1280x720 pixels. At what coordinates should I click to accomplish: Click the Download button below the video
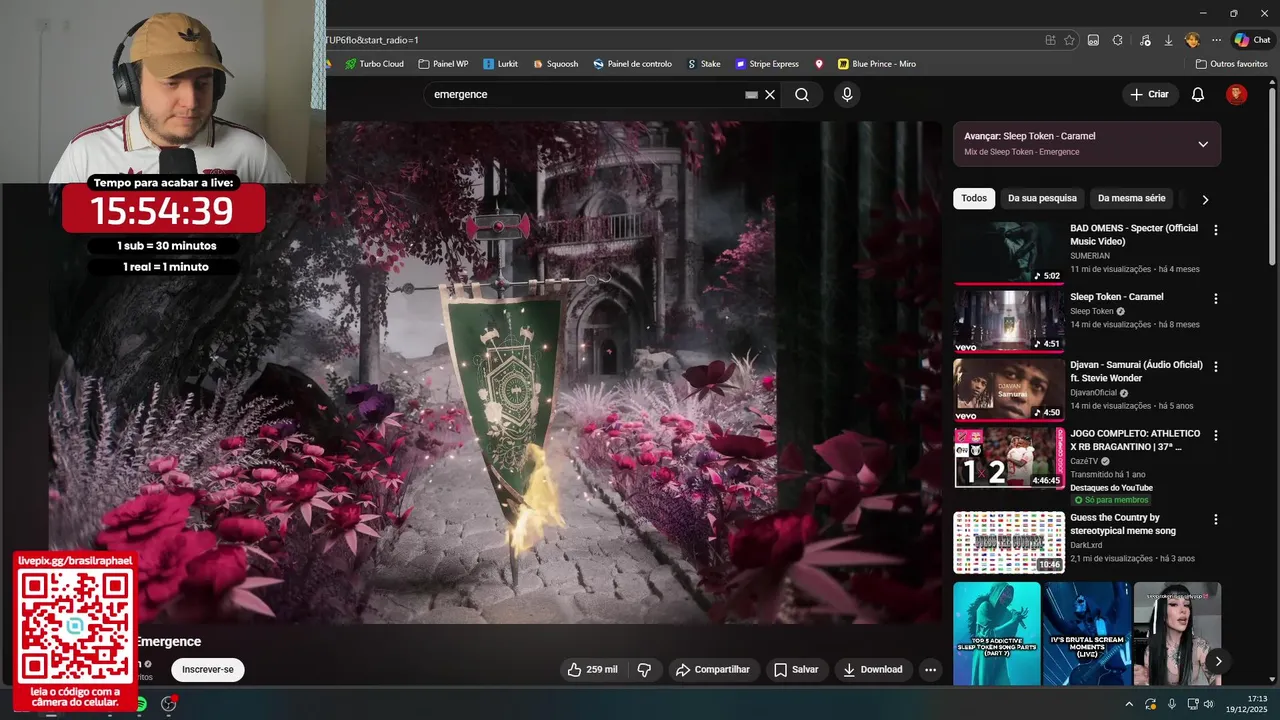(x=873, y=670)
